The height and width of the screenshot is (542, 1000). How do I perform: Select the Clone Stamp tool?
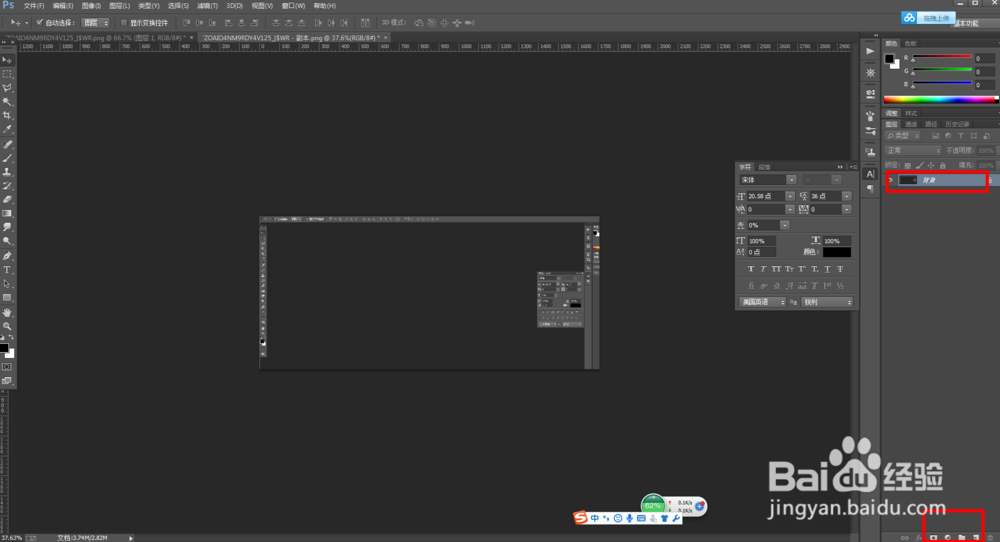point(7,172)
